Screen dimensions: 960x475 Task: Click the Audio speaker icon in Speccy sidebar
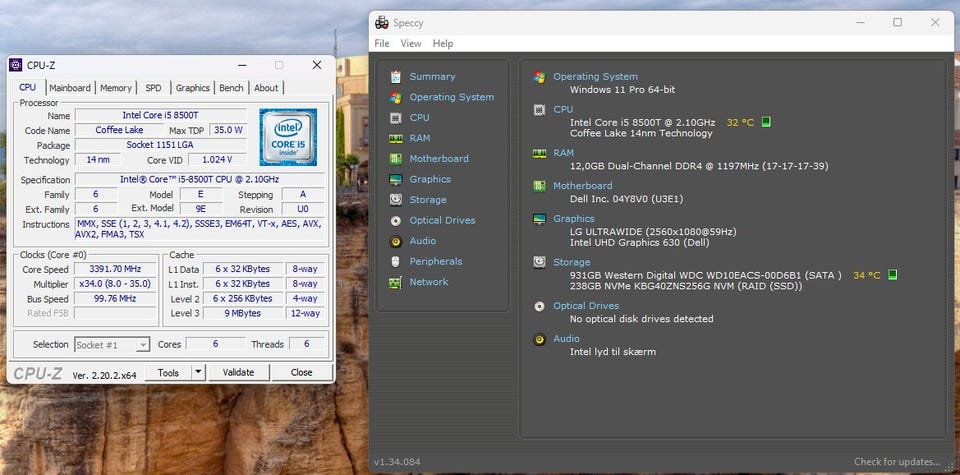[x=396, y=241]
